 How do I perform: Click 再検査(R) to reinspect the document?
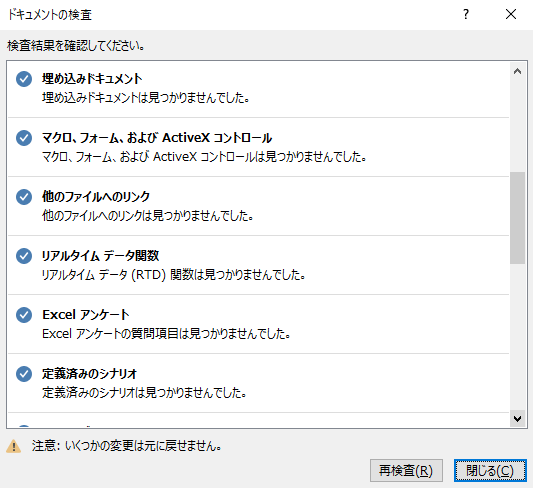coord(406,471)
